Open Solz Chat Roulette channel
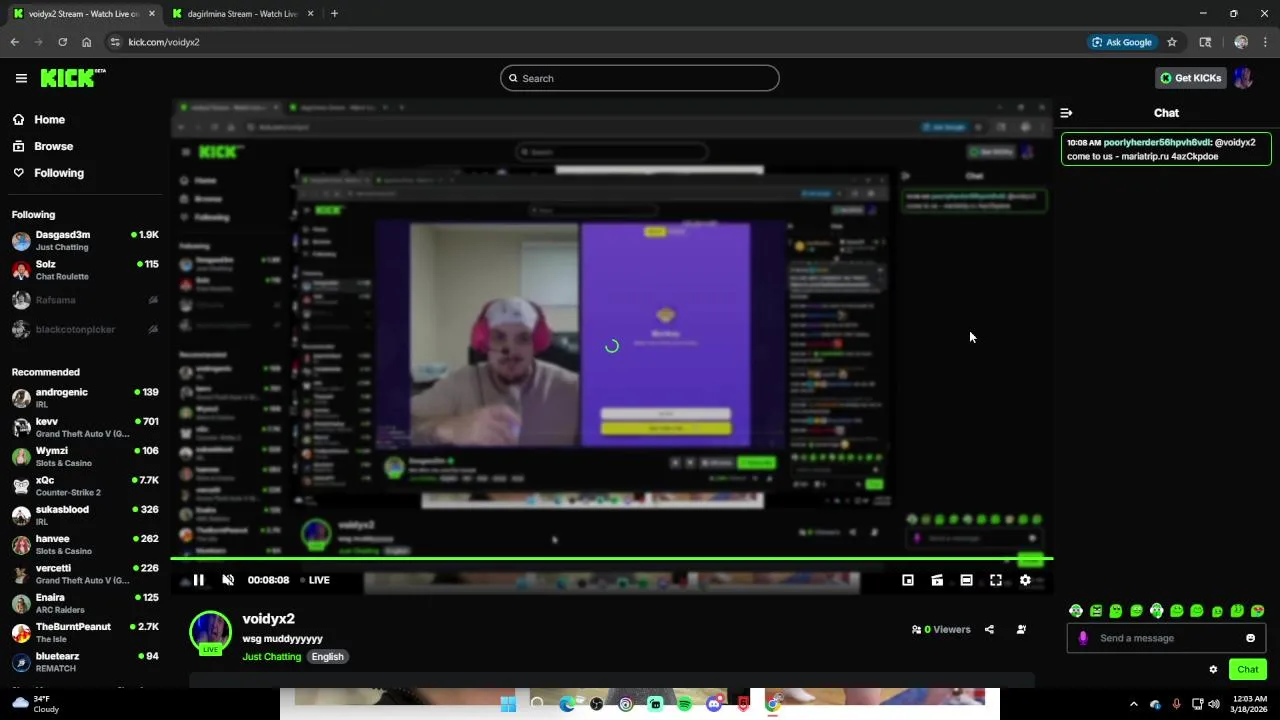Viewport: 1280px width, 720px height. [x=85, y=270]
